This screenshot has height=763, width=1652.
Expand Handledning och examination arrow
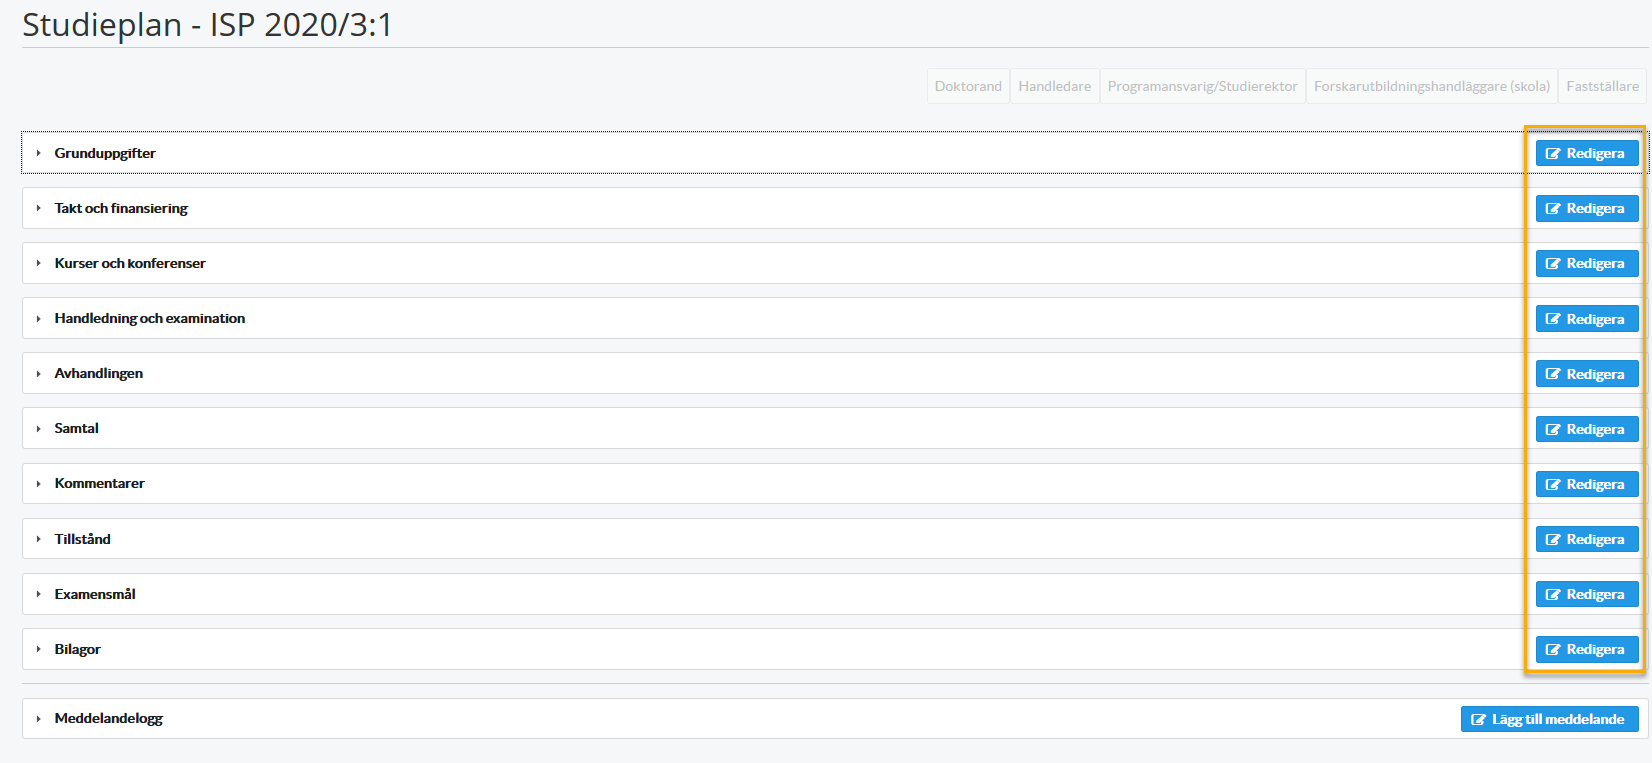(x=38, y=318)
